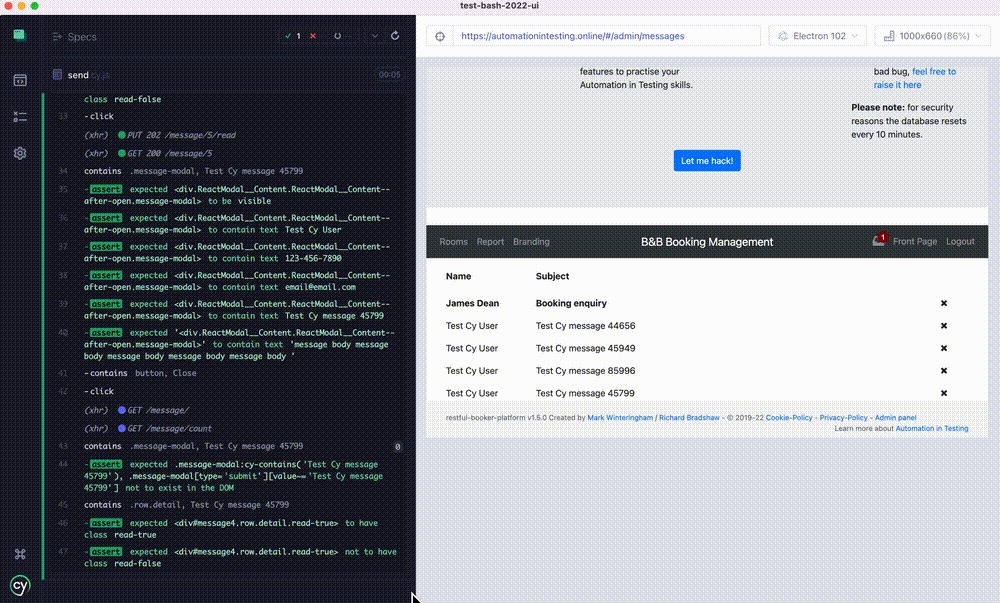
Task: Delete the James Dean message with the X
Action: pos(944,303)
